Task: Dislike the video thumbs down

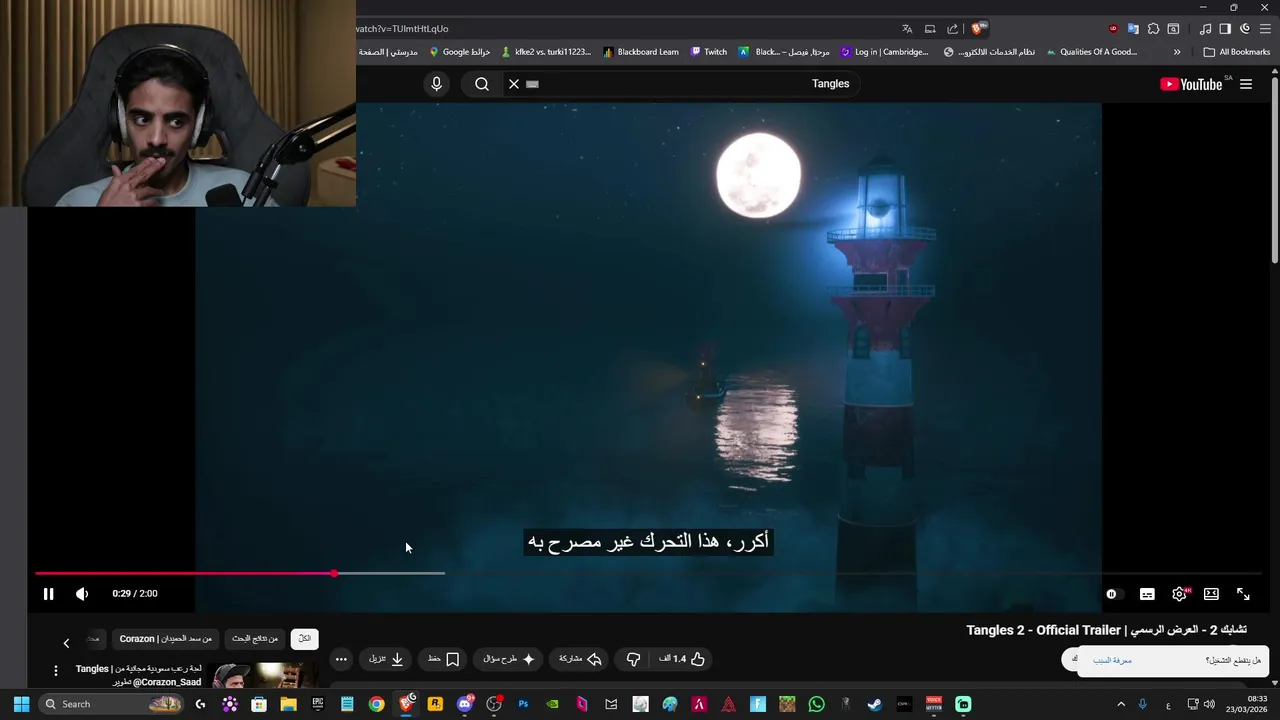Action: [x=633, y=659]
